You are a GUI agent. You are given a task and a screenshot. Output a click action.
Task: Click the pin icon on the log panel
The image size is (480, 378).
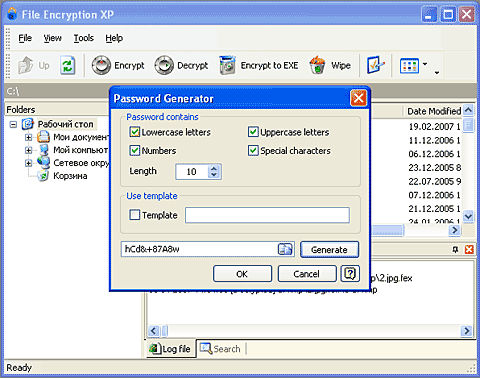[455, 249]
